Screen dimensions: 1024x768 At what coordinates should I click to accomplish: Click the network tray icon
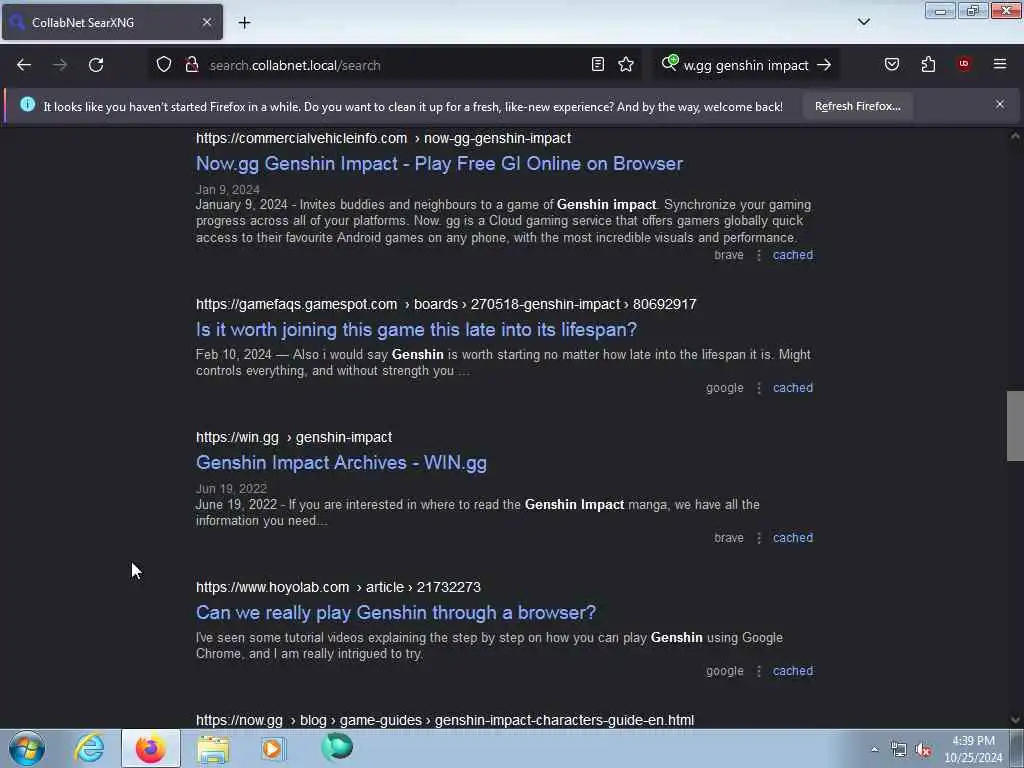899,750
